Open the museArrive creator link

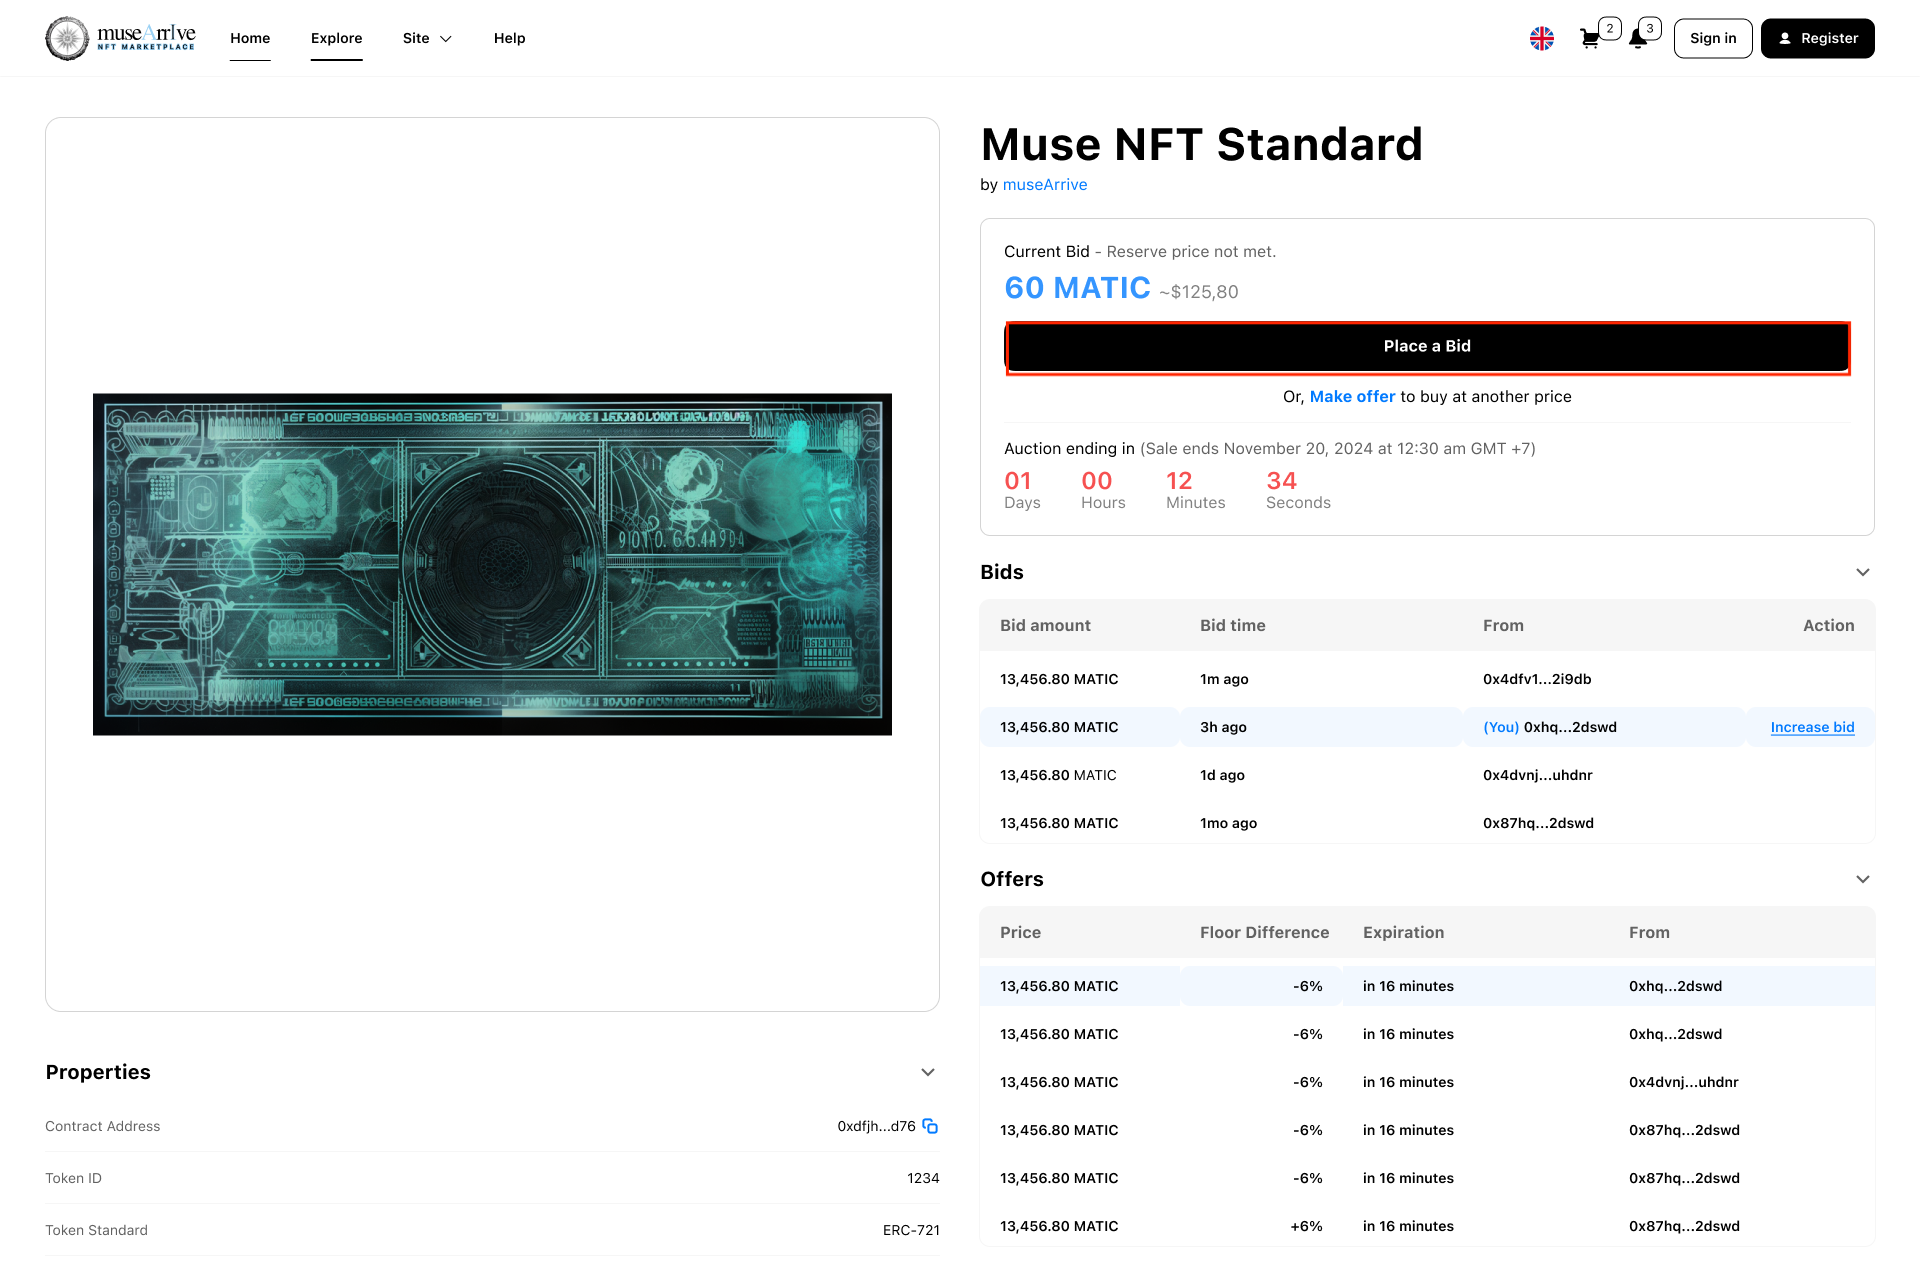(1044, 185)
